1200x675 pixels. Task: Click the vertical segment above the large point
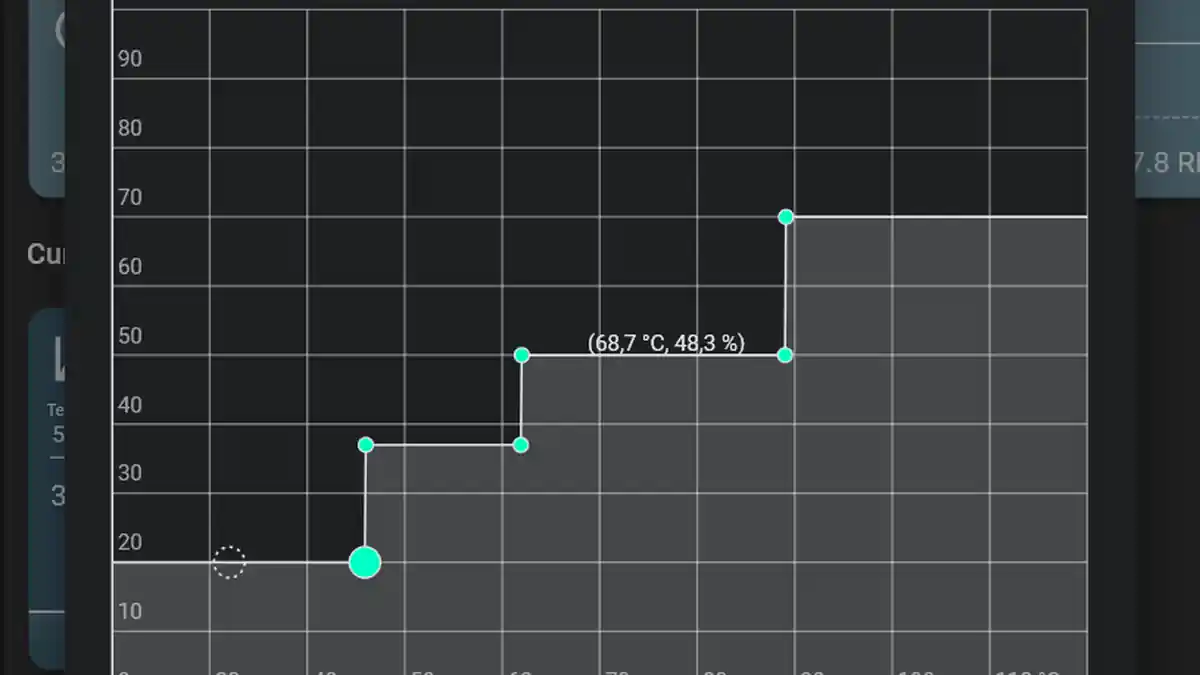tap(366, 498)
